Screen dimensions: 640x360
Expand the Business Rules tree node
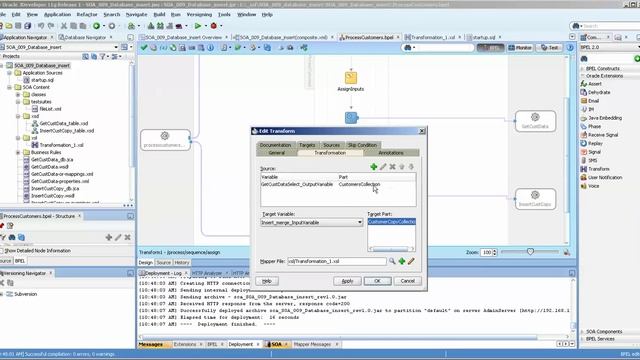tap(18, 152)
